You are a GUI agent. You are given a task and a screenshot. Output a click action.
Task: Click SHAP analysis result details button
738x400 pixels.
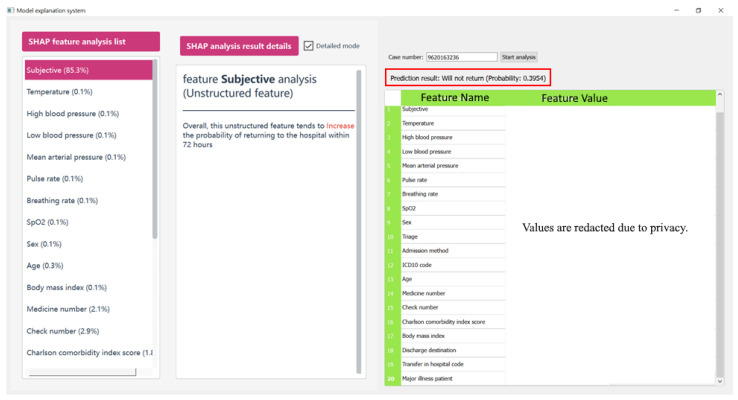[239, 46]
